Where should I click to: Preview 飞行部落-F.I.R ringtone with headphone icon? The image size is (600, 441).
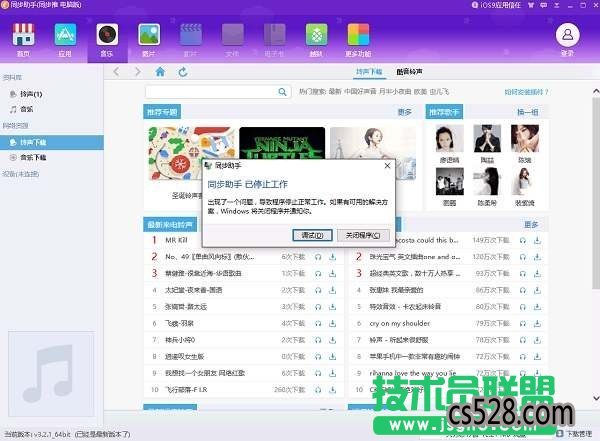[x=318, y=390]
